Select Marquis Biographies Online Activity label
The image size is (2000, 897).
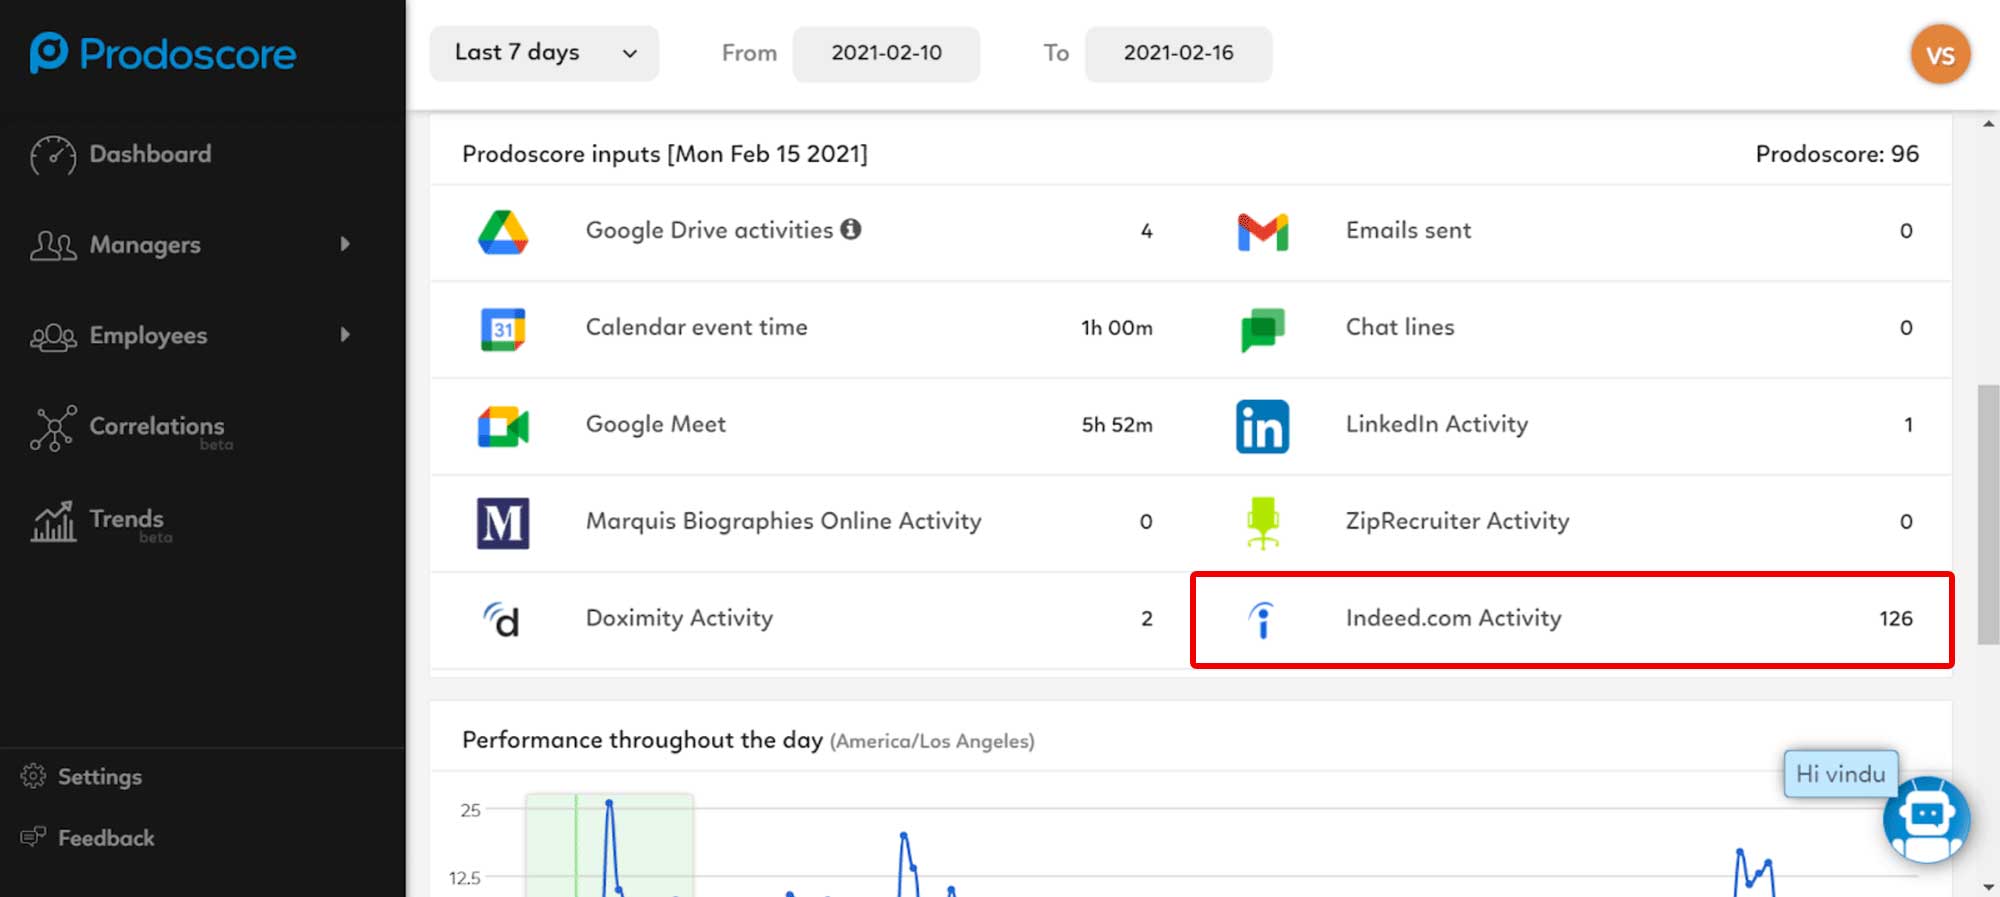pos(783,521)
